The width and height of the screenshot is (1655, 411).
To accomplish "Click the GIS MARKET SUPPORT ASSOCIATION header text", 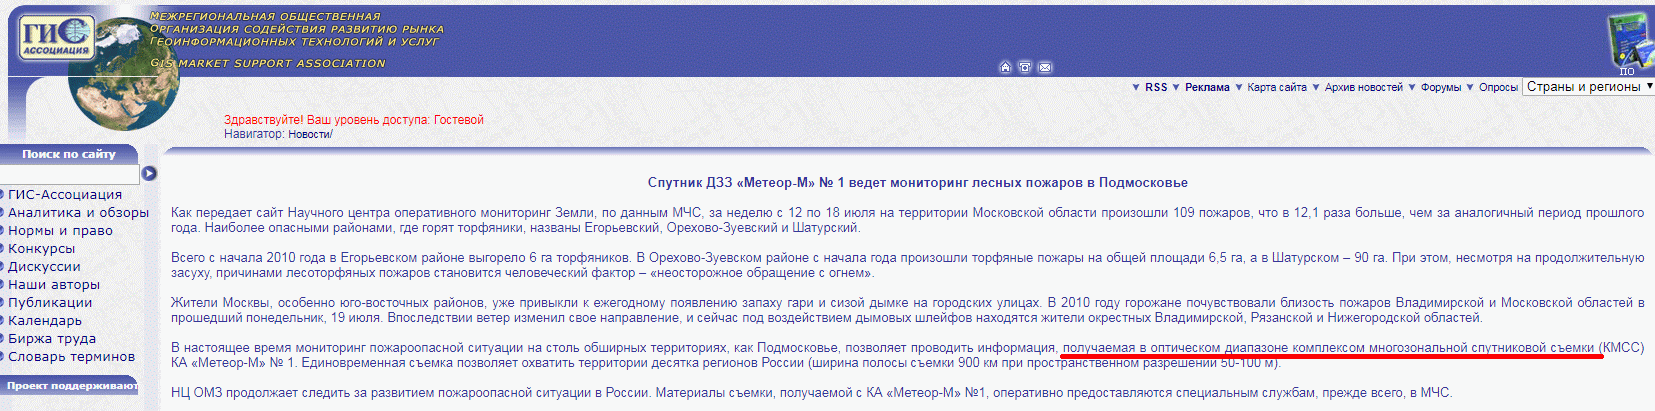I will 268,63.
